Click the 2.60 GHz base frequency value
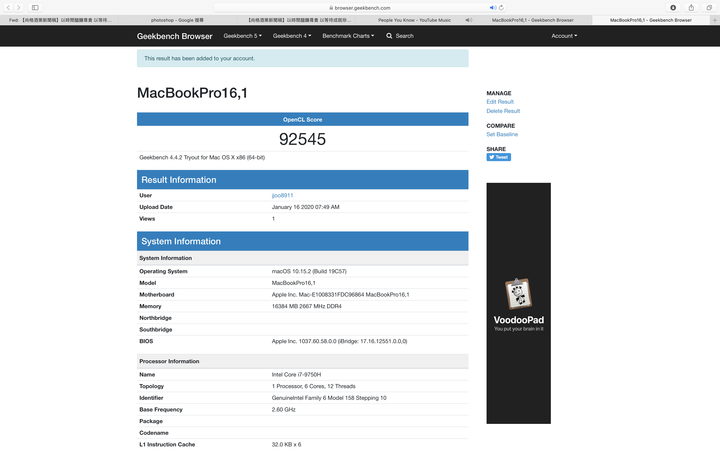This screenshot has height=450, width=720. pyautogui.click(x=283, y=410)
